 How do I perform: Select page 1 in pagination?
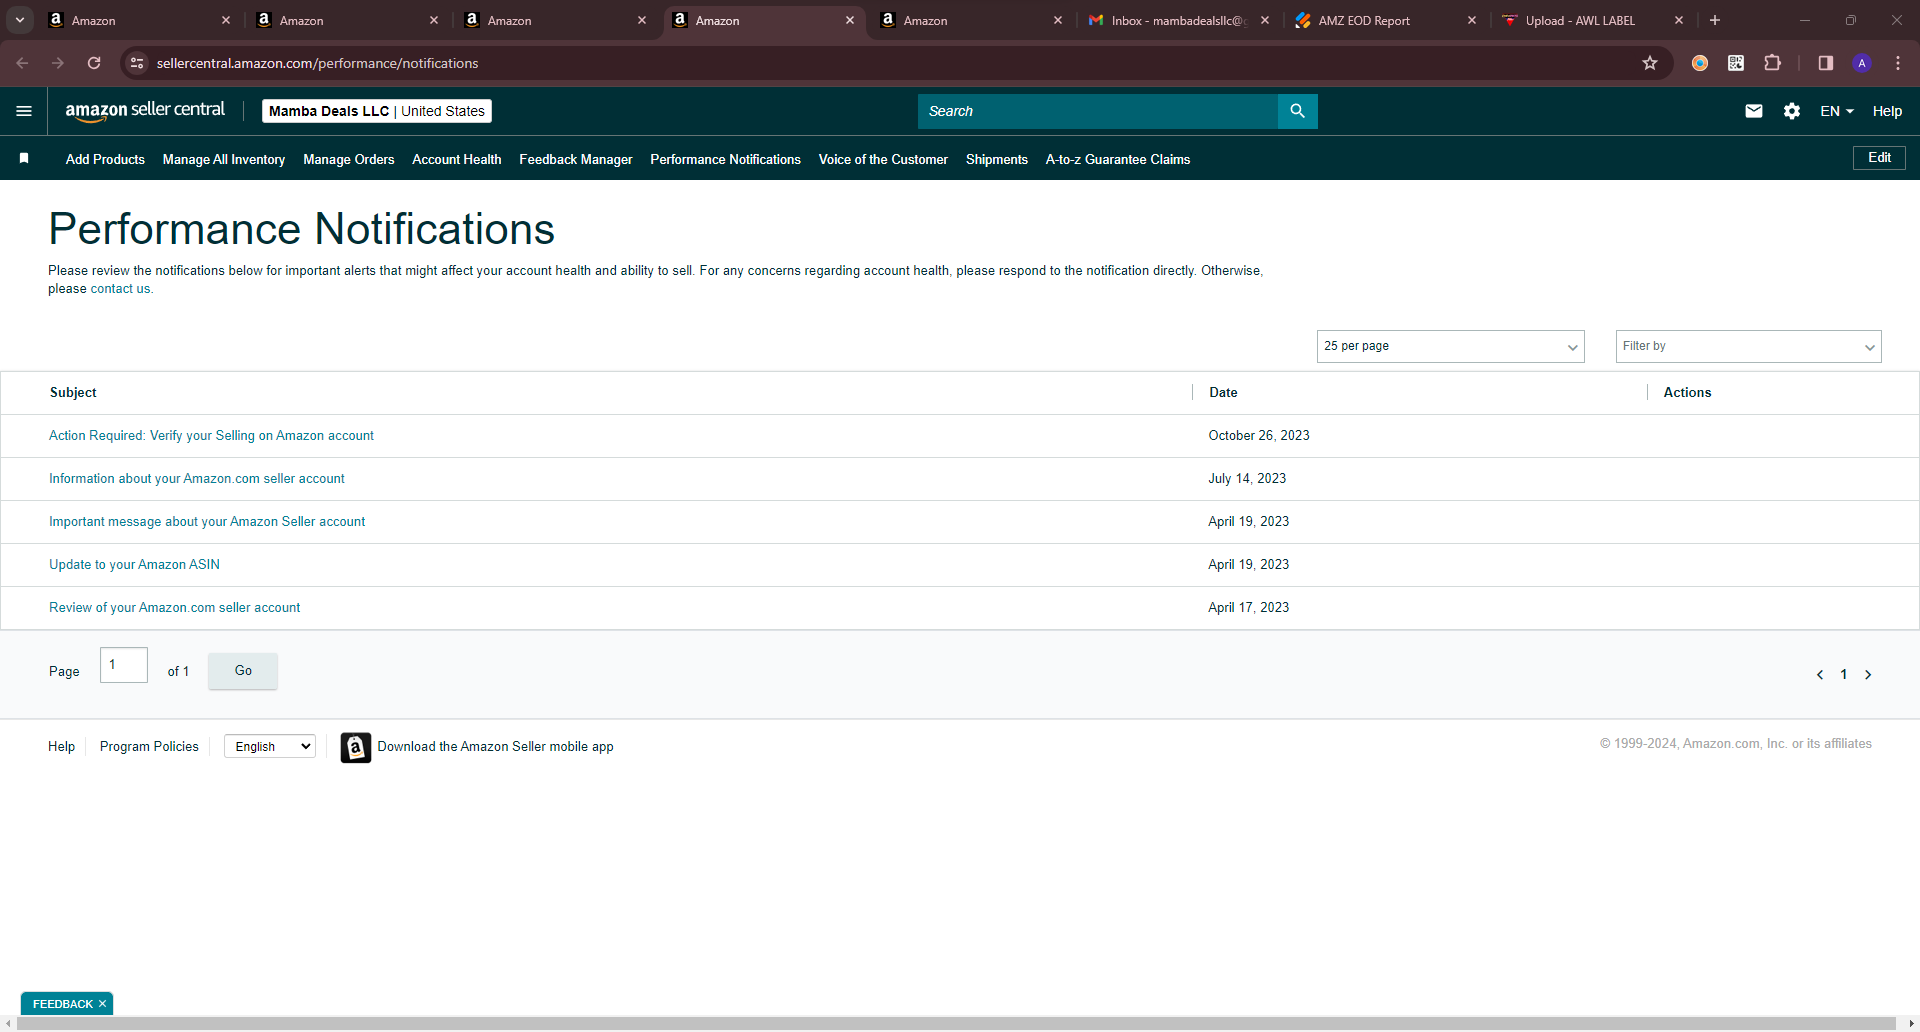tap(1844, 675)
